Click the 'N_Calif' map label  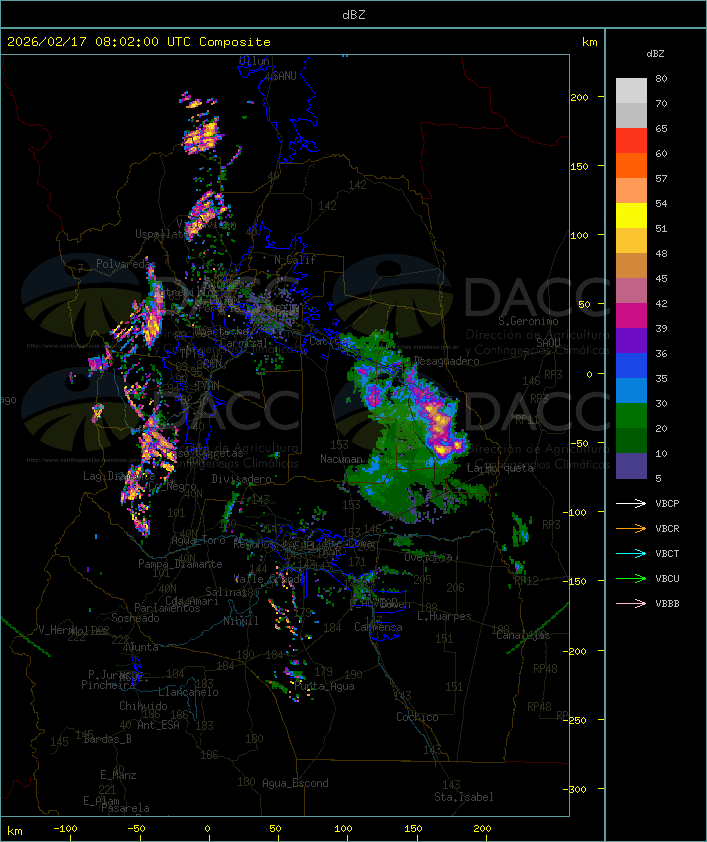(295, 259)
